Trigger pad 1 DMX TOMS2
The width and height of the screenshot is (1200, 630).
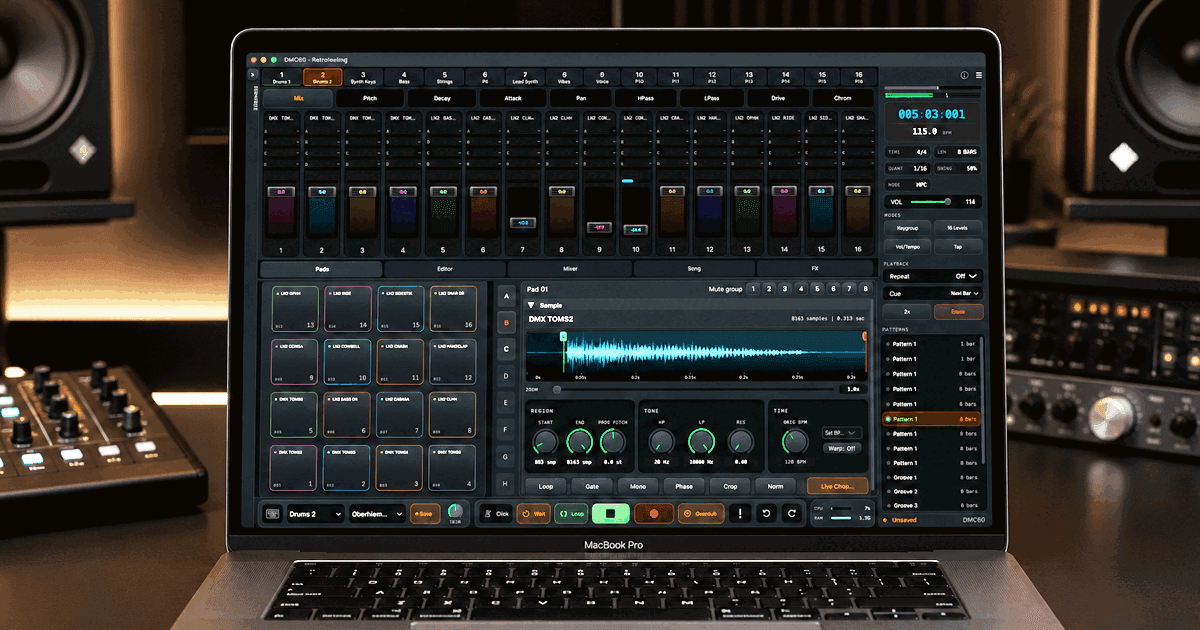pos(293,468)
